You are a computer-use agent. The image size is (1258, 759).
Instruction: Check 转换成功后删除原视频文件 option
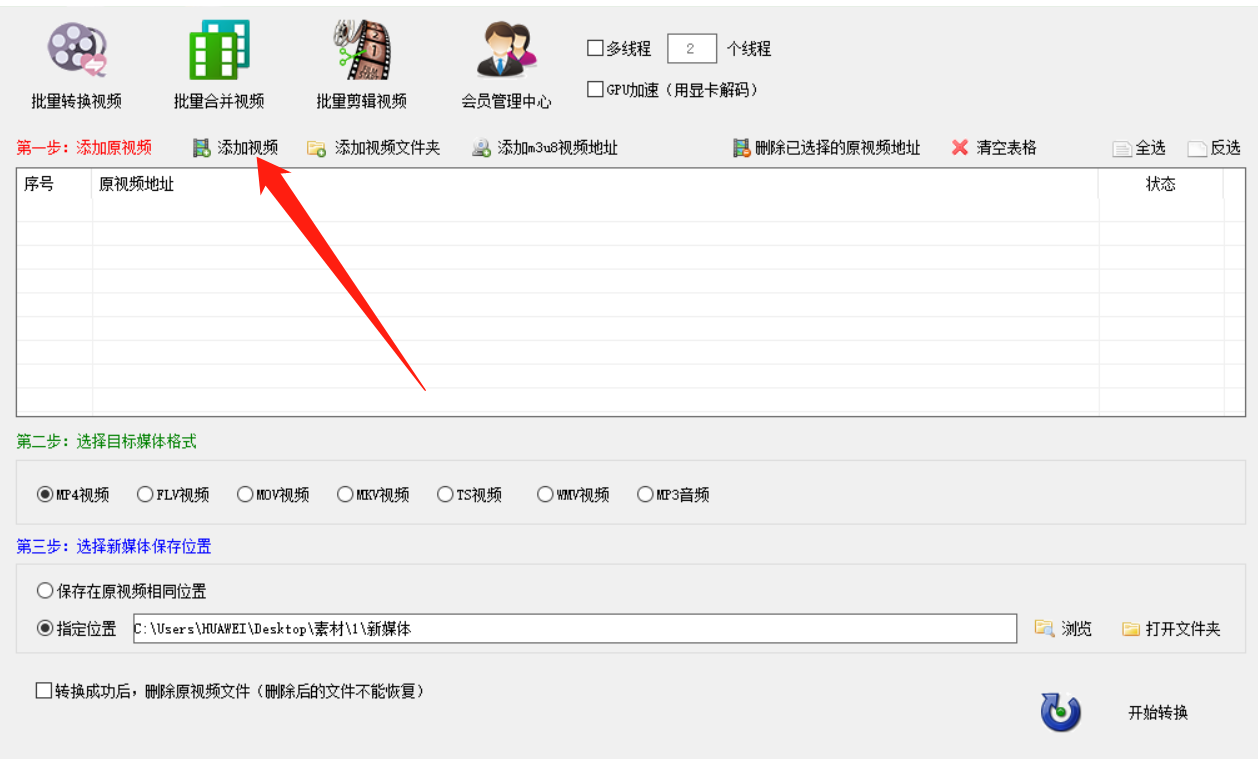pos(43,691)
